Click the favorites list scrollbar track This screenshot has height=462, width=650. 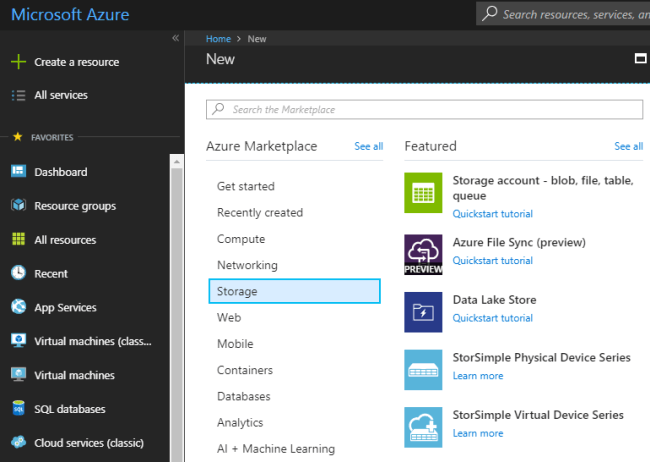177,315
